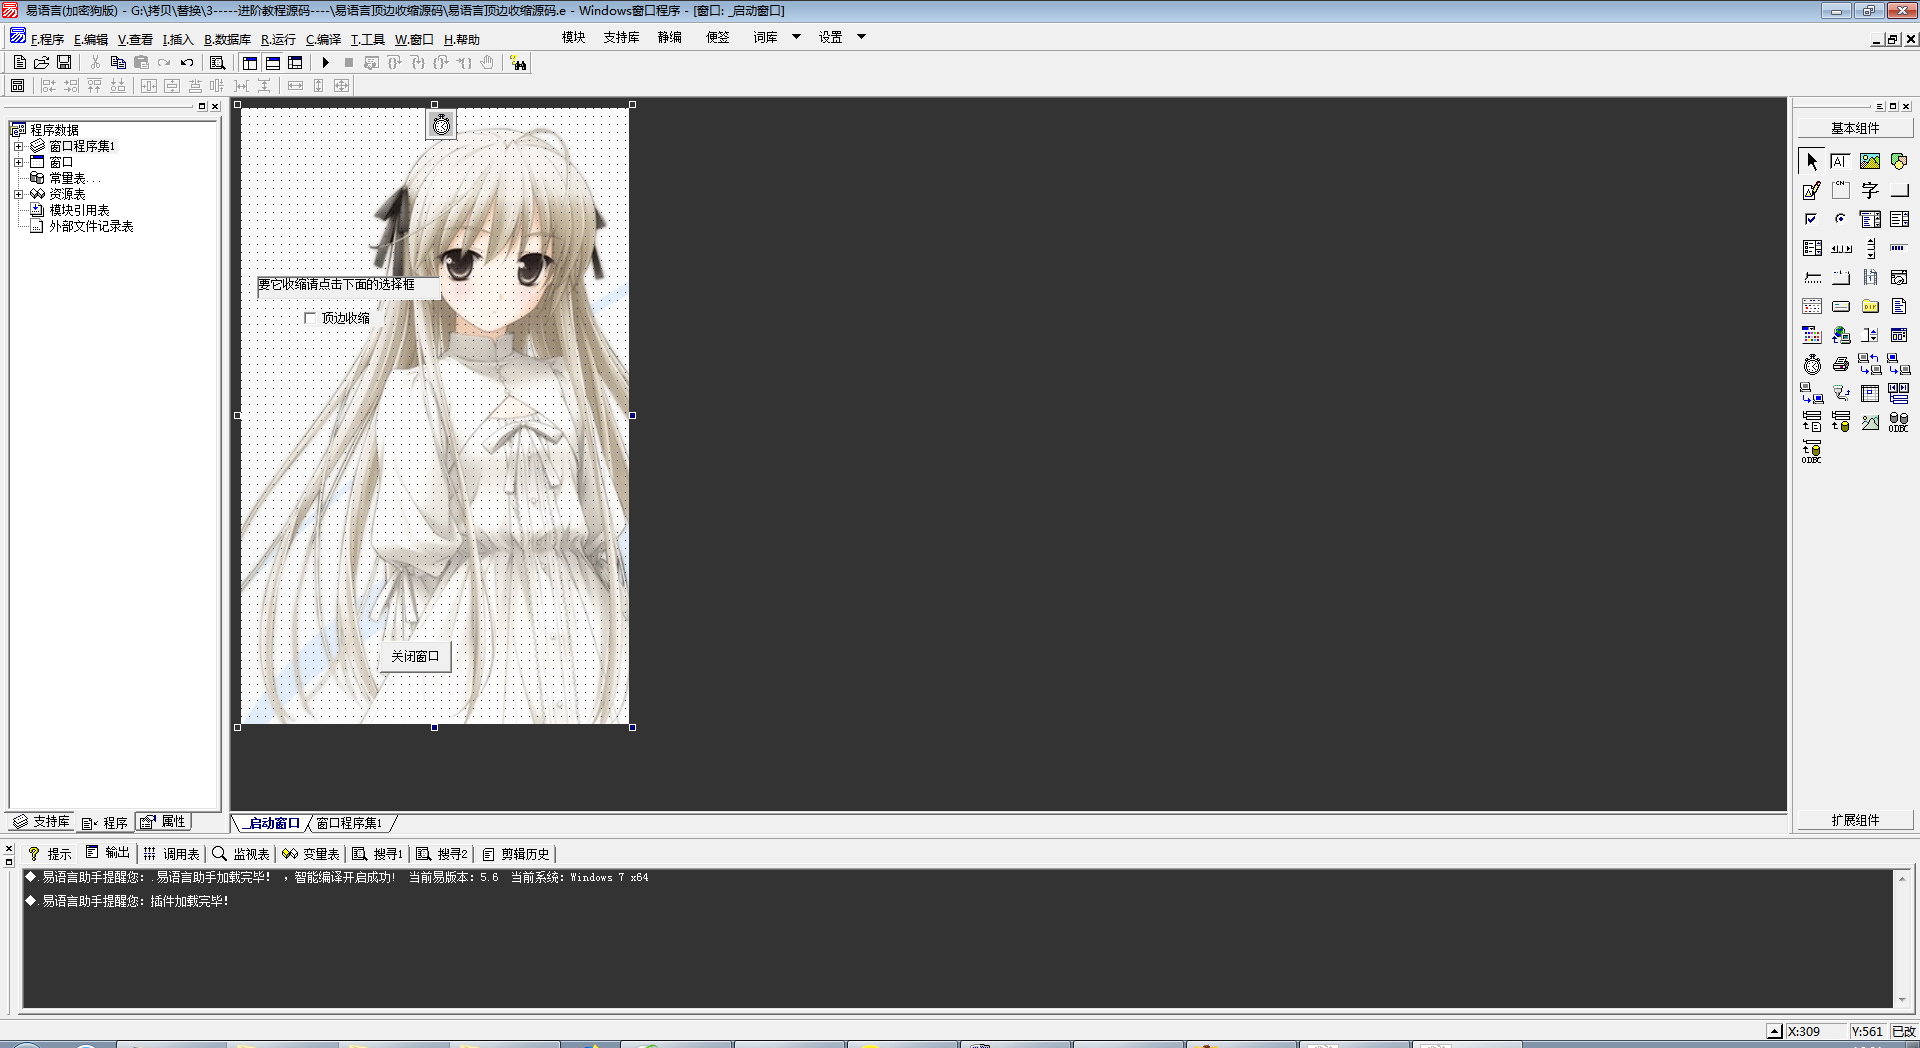
Task: Click the 扩展组件 button
Action: [1855, 820]
